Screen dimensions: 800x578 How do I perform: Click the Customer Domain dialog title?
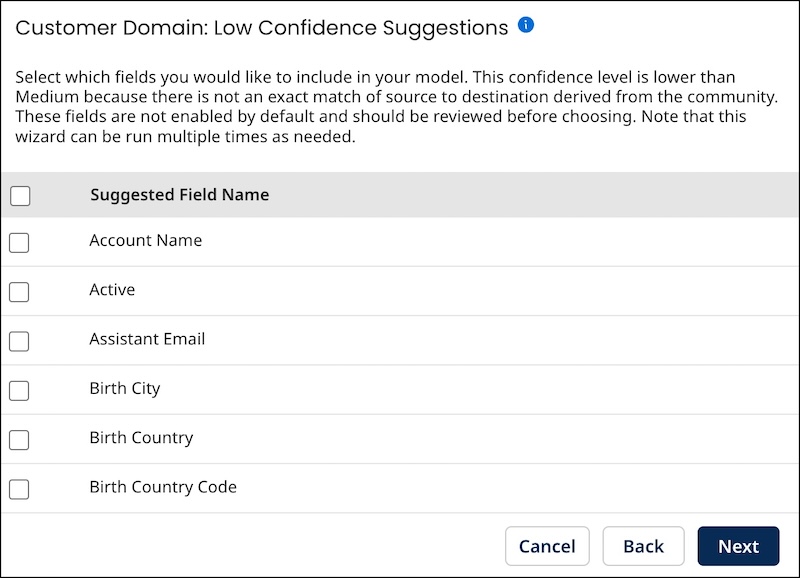pyautogui.click(x=258, y=27)
